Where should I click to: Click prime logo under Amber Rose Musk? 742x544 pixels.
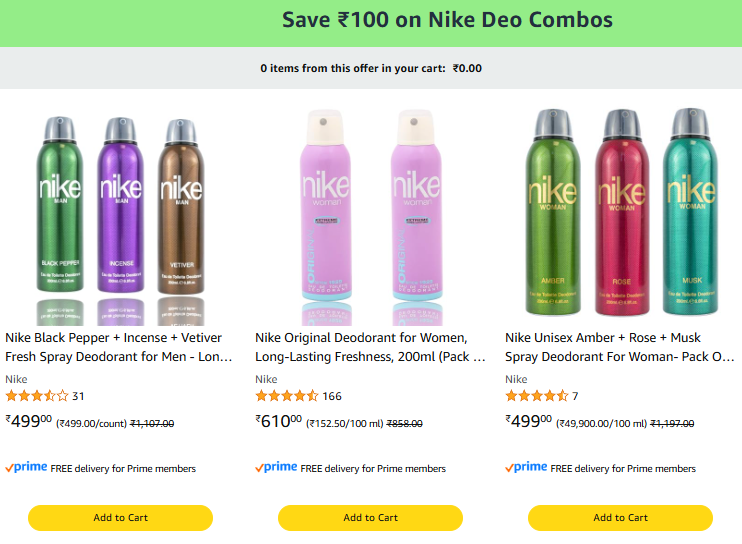[x=526, y=467]
